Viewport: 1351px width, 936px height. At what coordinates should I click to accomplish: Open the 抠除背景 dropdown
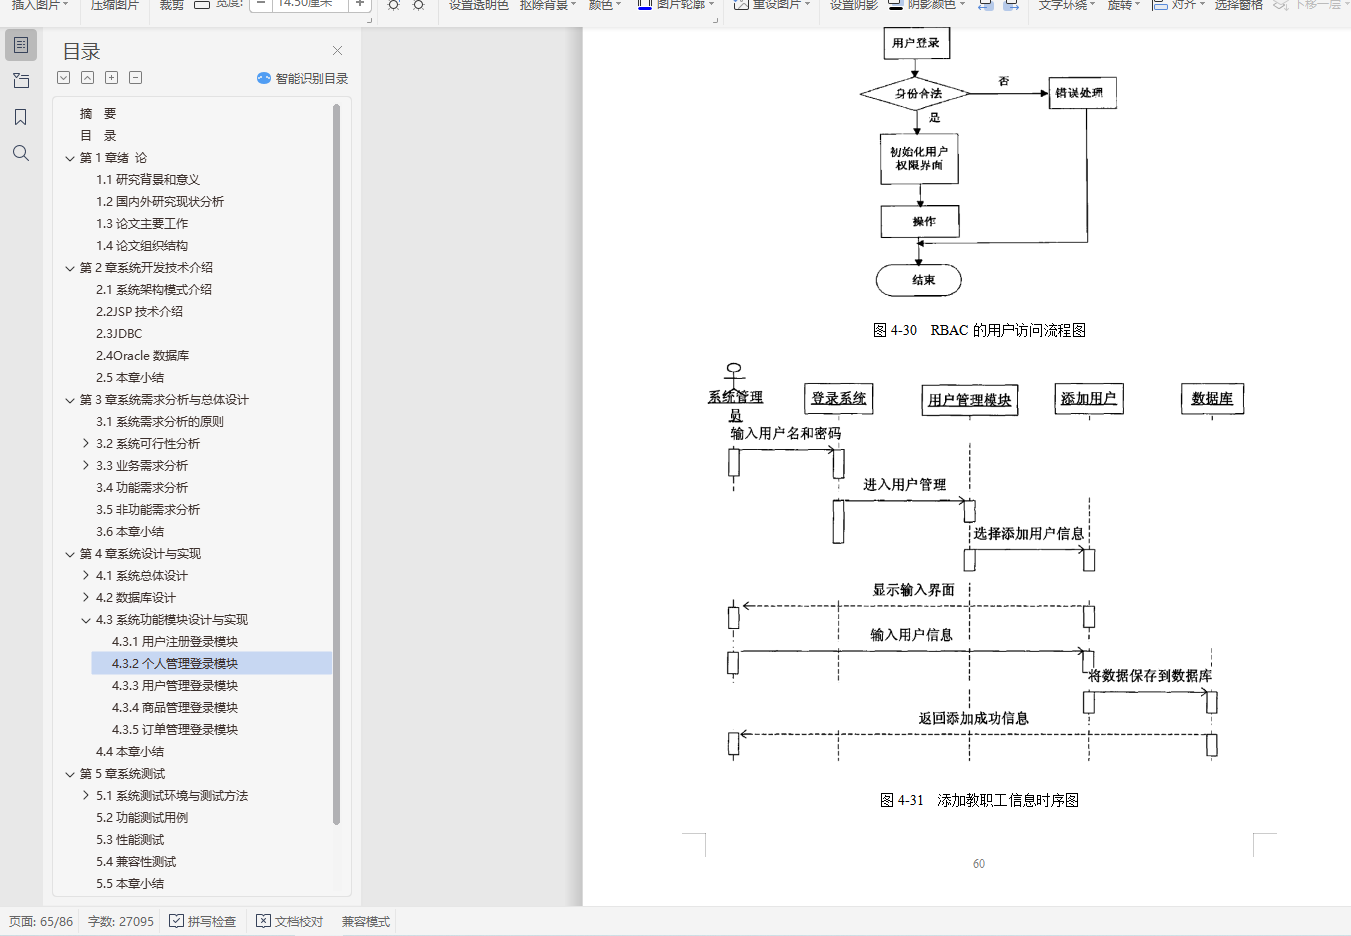[x=548, y=5]
